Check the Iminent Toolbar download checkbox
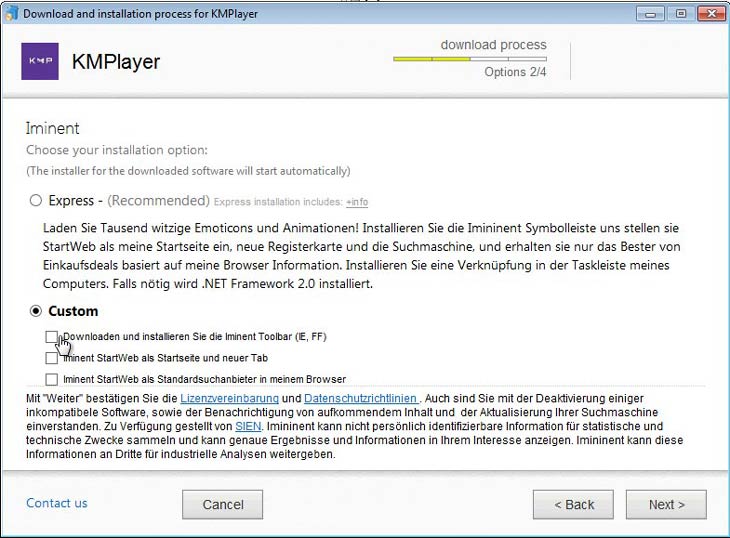Image resolution: width=730 pixels, height=538 pixels. tap(52, 336)
